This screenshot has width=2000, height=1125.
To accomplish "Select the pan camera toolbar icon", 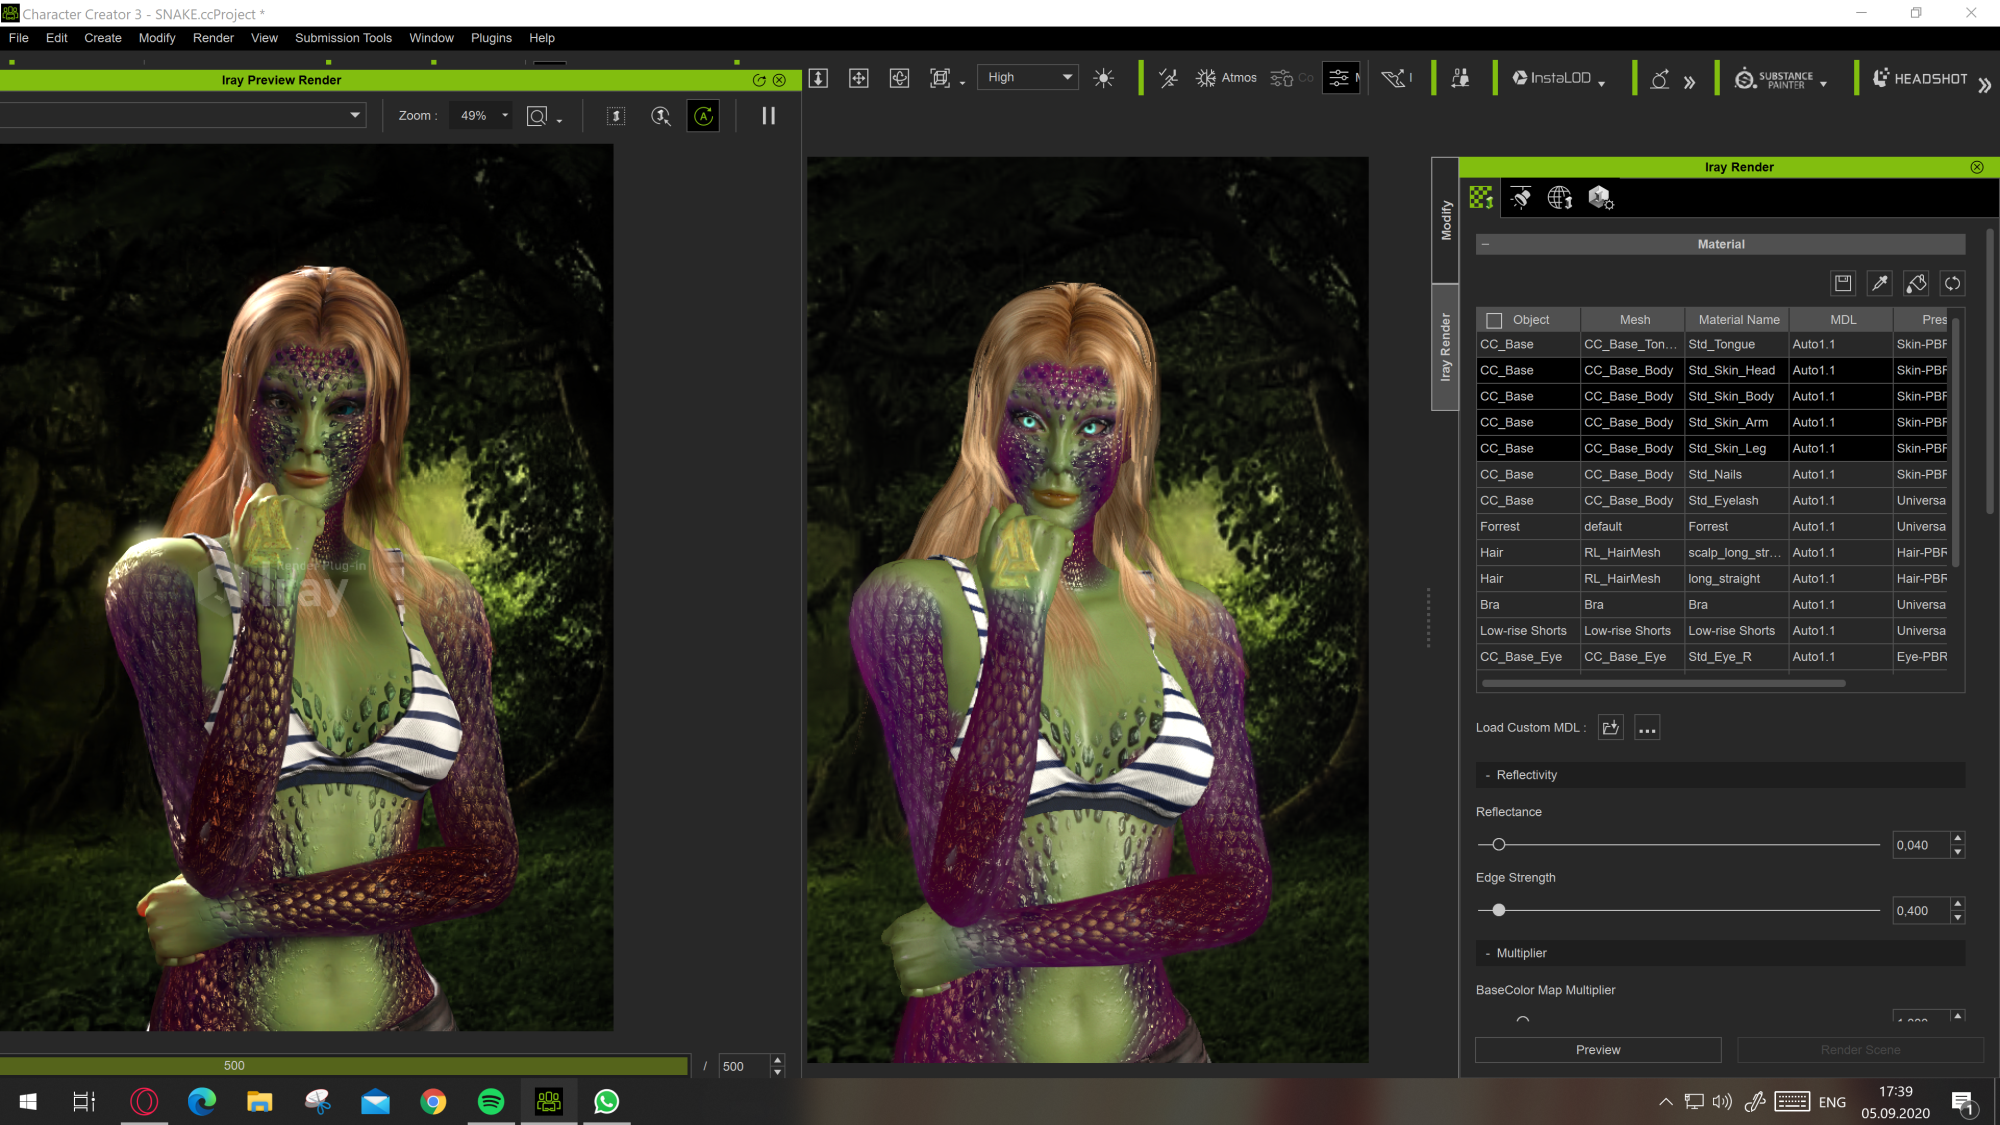I will click(858, 78).
